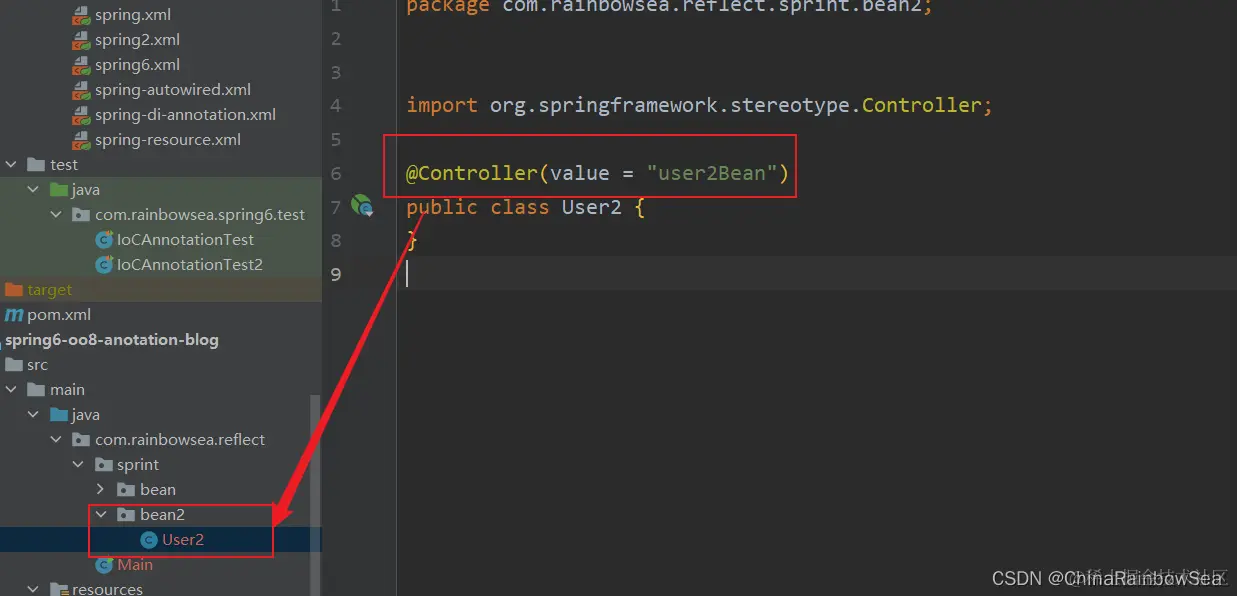Collapse com.rainbowsea.reflect package
This screenshot has height=596, width=1237.
point(56,440)
